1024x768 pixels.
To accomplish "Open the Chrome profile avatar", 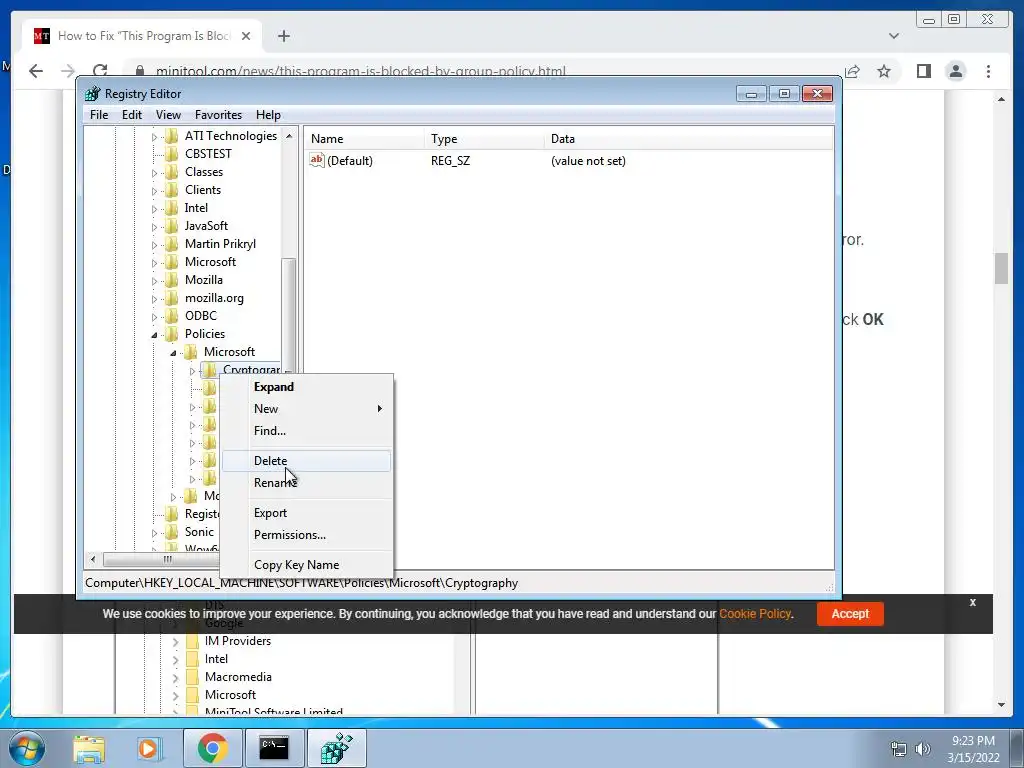I will 955,71.
